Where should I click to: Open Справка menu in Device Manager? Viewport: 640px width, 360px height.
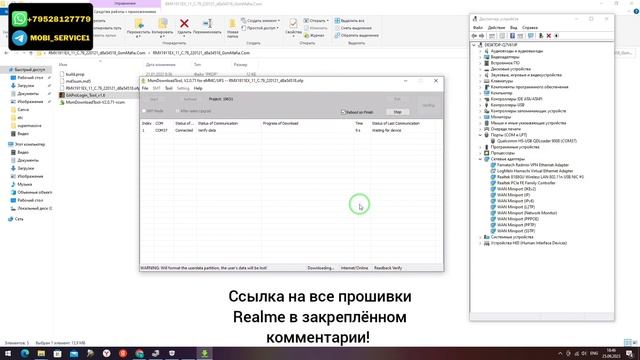530,28
